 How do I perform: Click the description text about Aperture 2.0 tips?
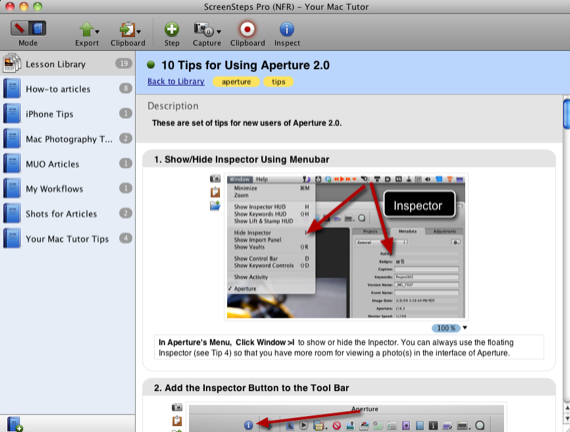247,123
